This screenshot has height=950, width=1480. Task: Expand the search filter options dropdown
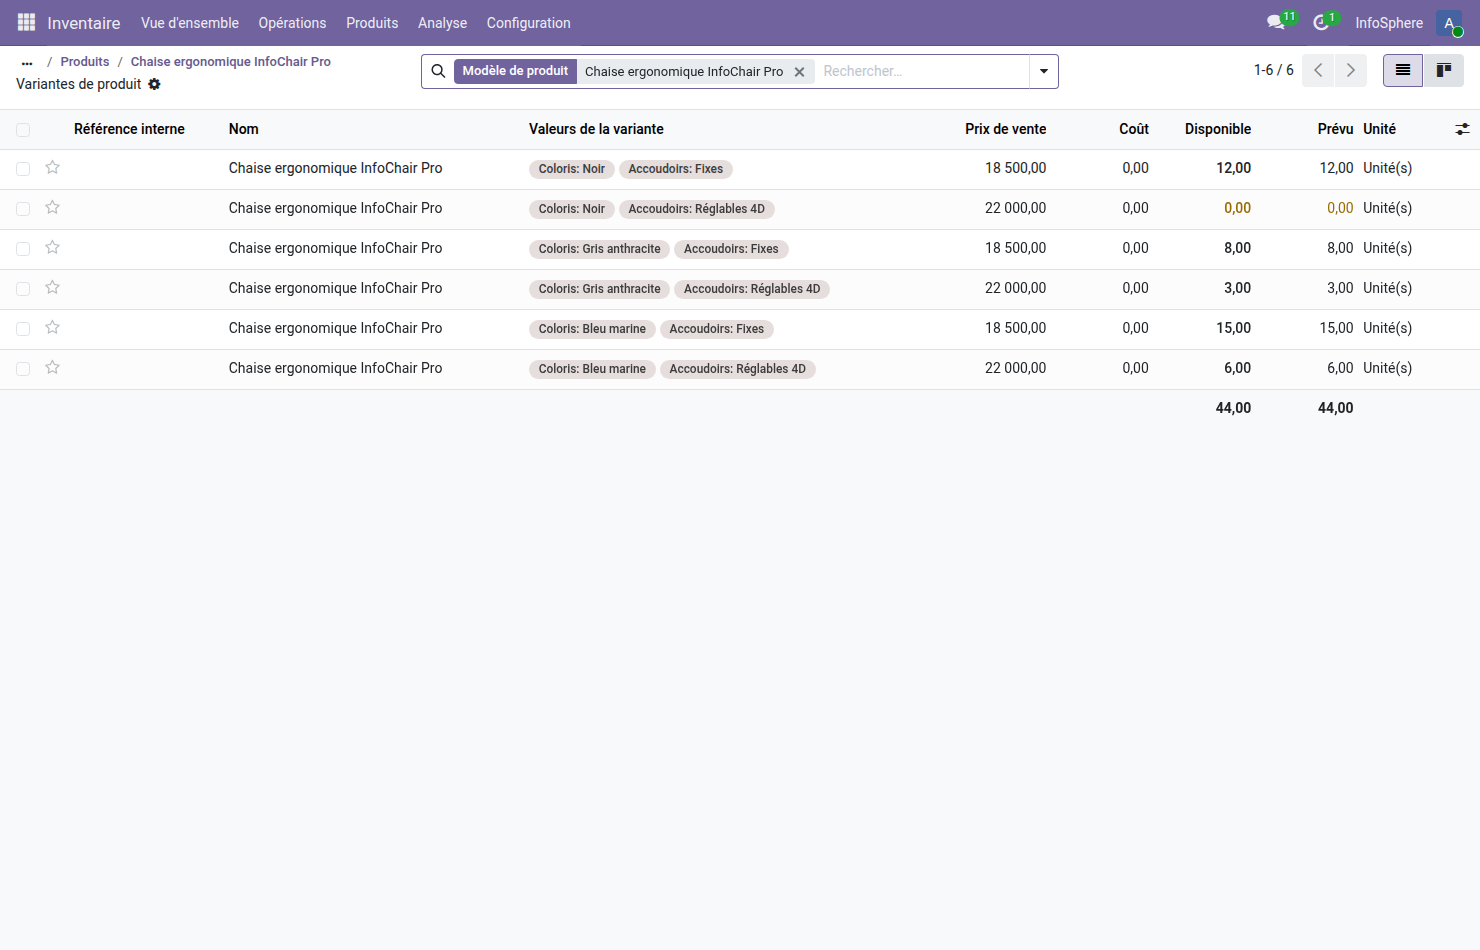pyautogui.click(x=1043, y=71)
